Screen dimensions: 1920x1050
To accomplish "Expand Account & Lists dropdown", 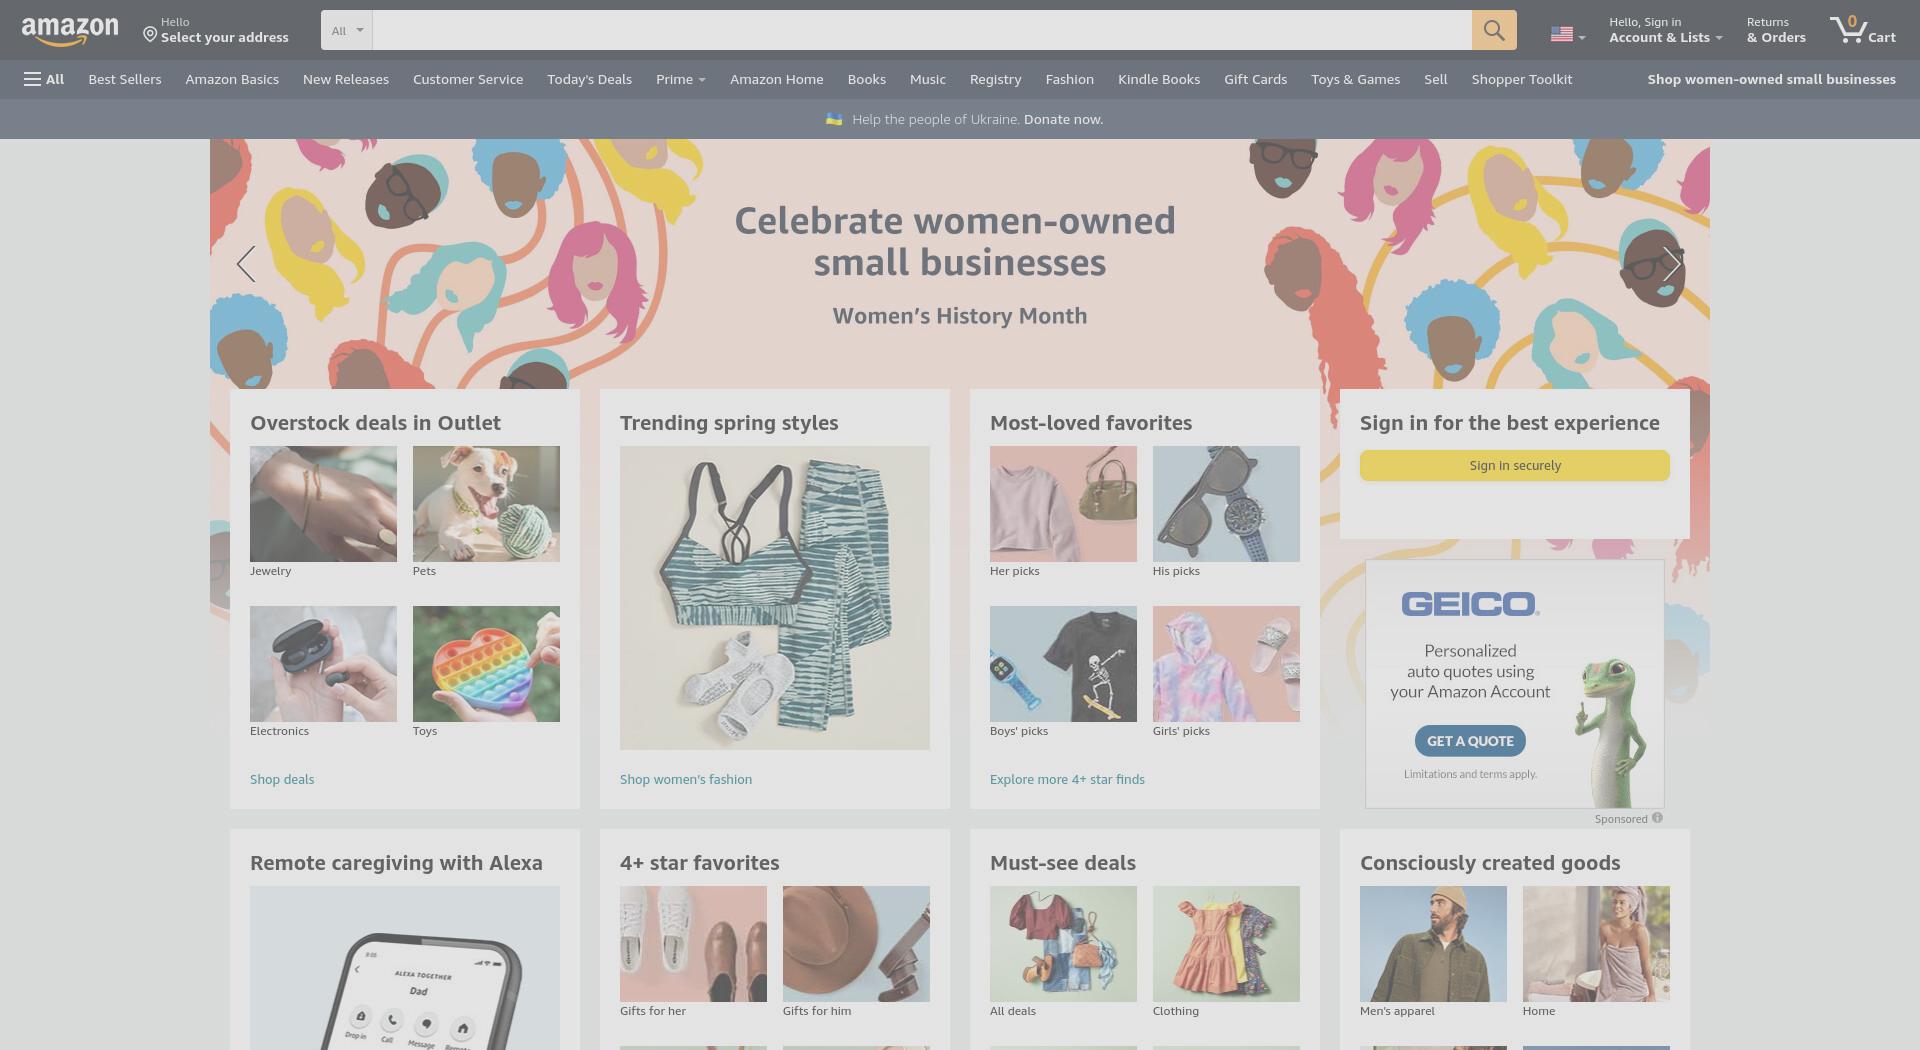I will (1665, 30).
